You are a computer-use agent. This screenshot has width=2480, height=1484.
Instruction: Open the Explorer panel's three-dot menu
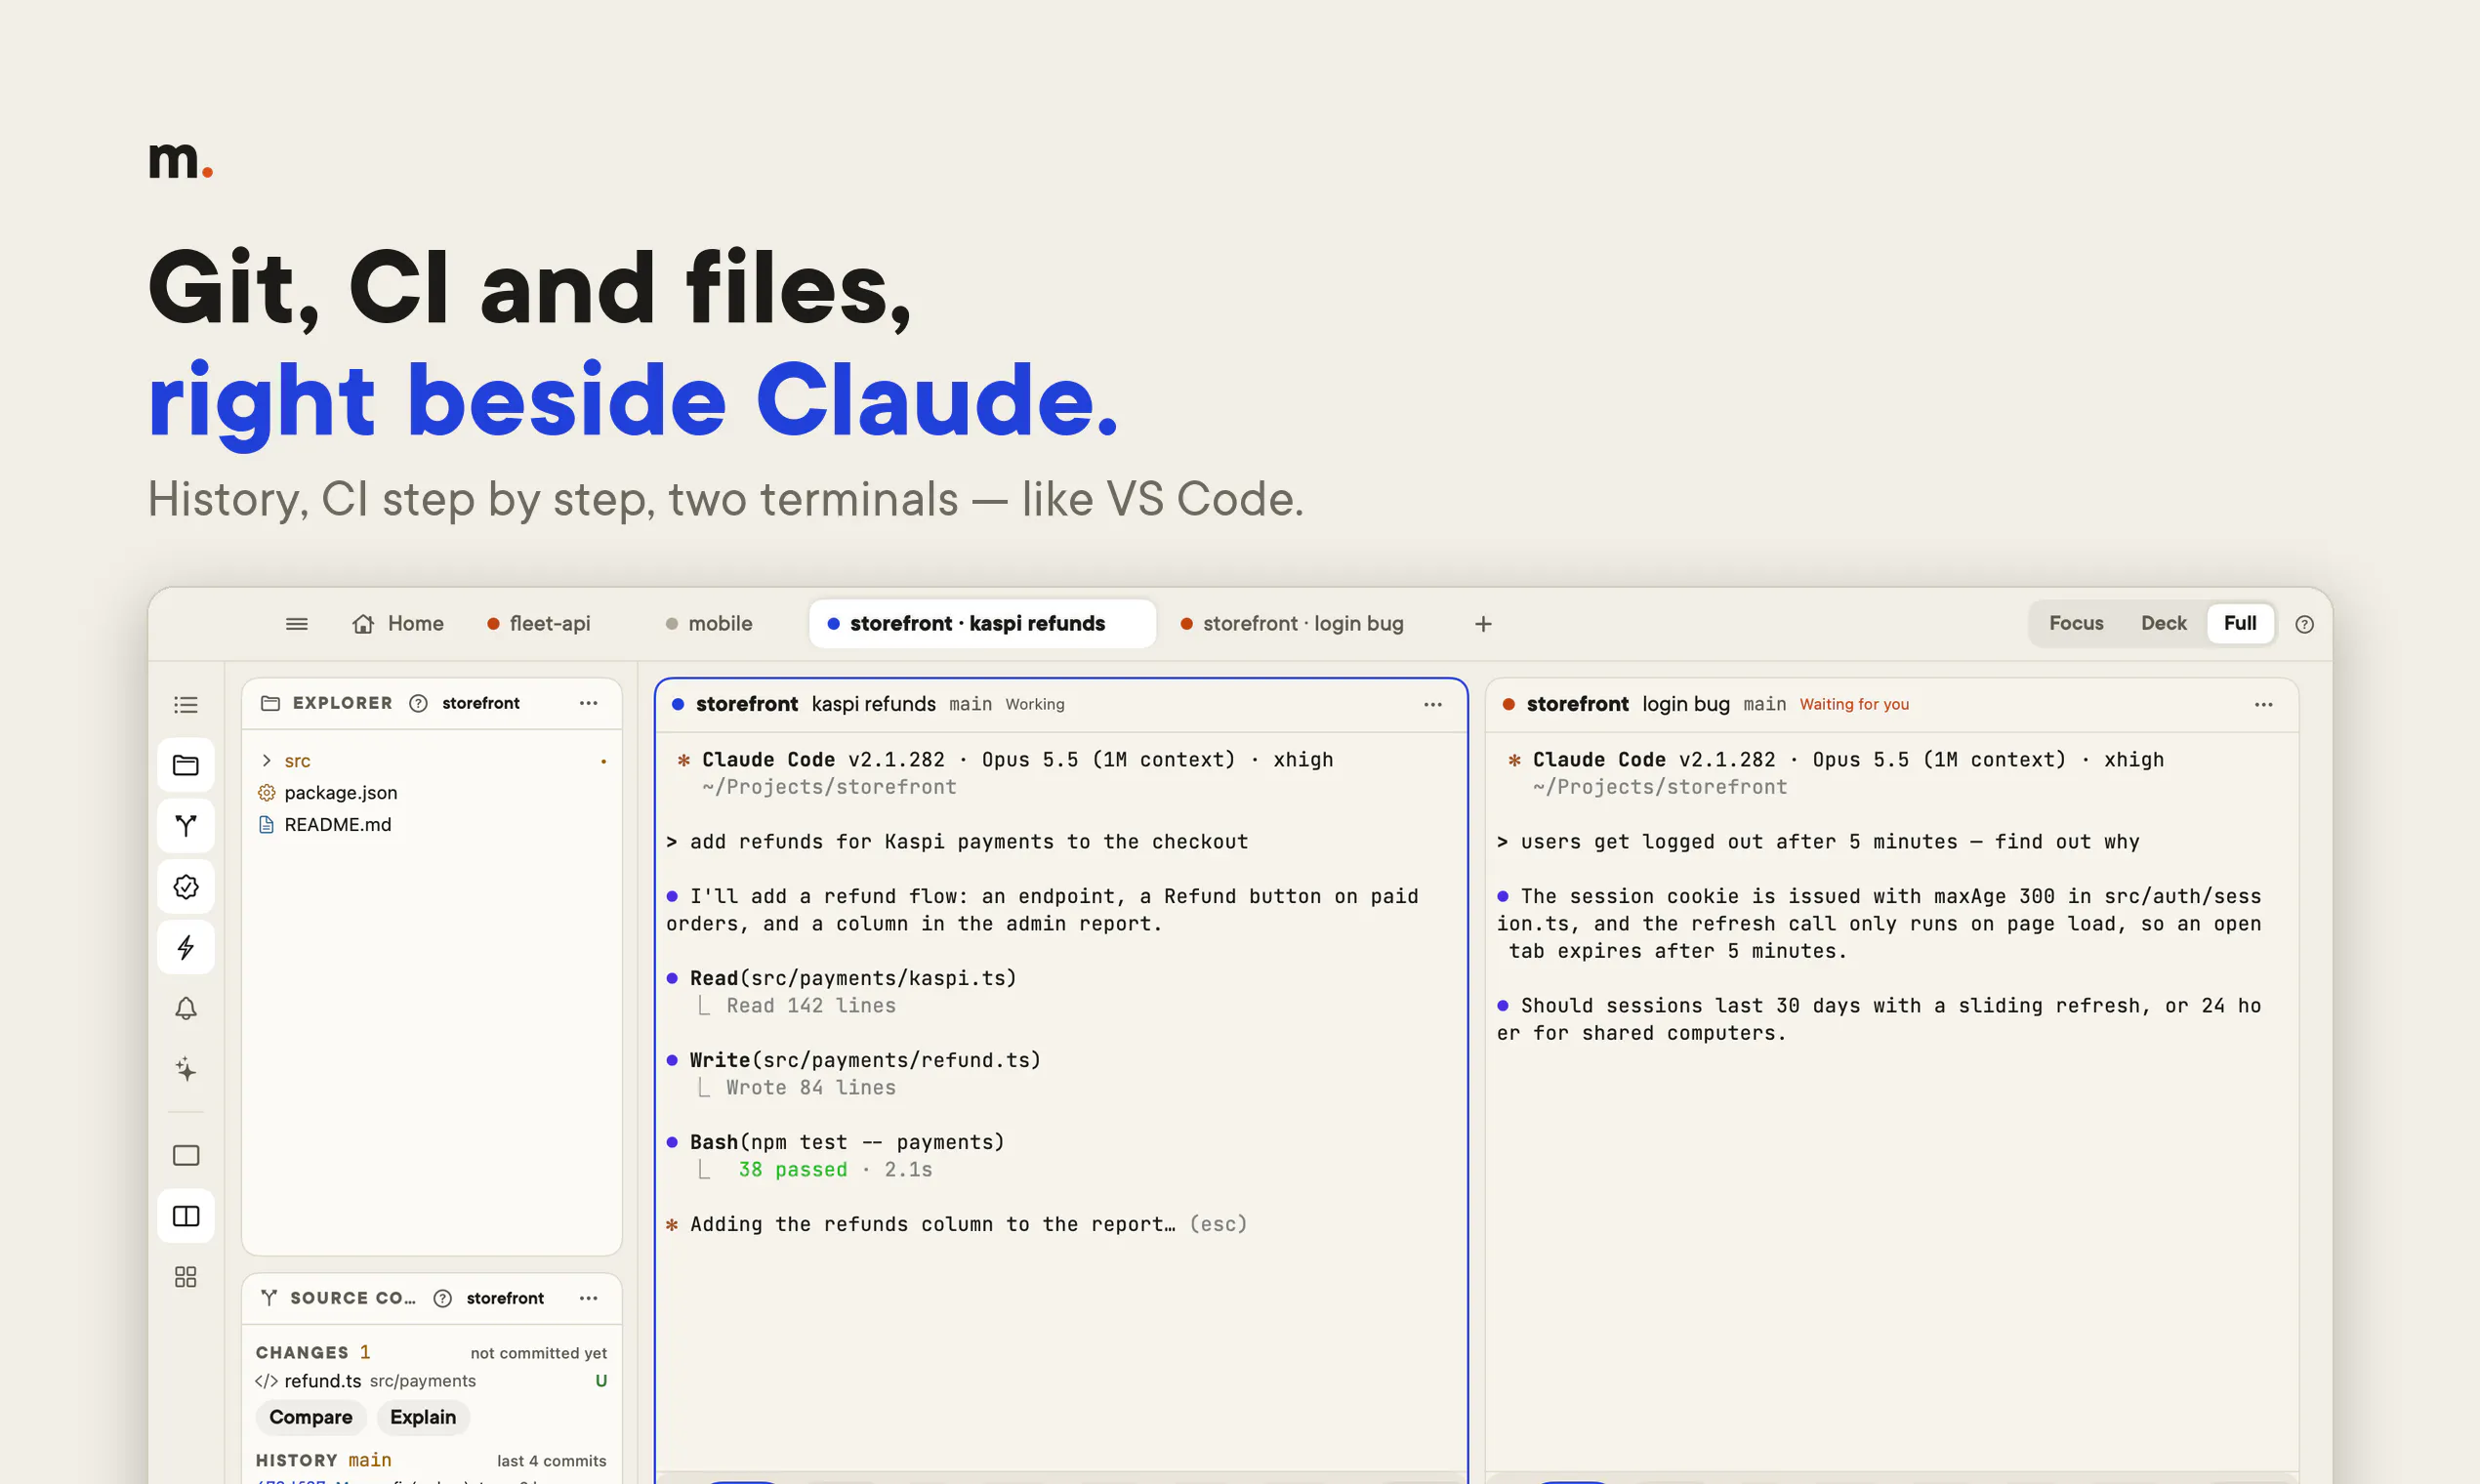(x=588, y=703)
